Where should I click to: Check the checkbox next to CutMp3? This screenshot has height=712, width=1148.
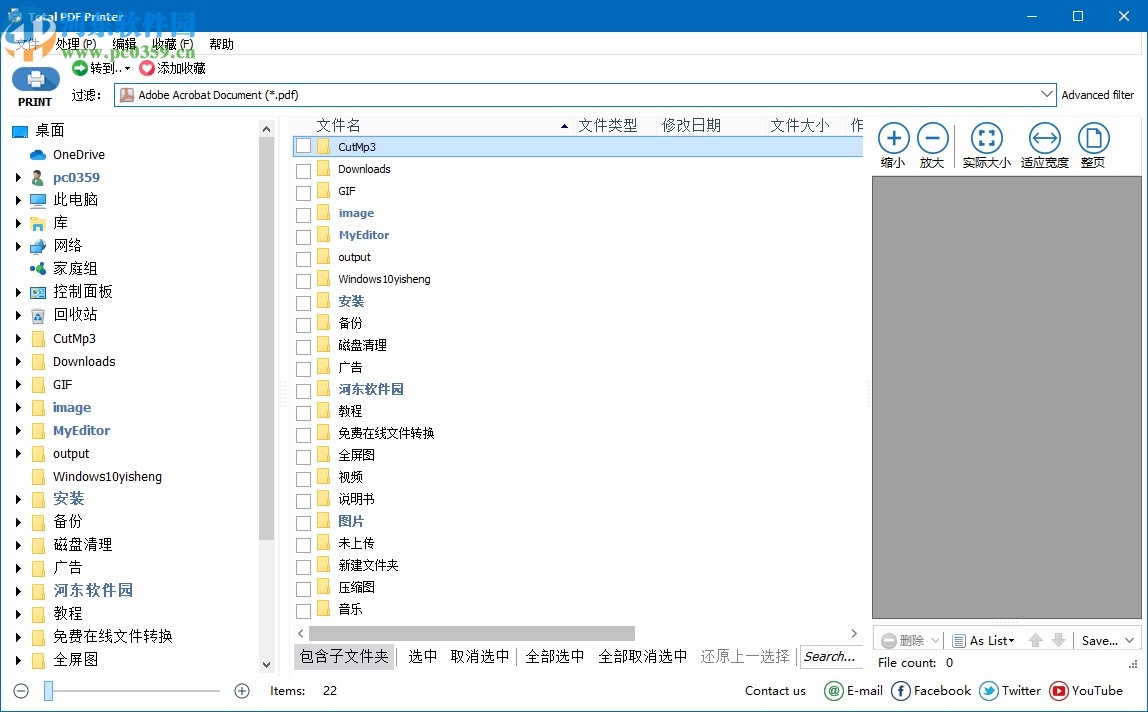301,146
